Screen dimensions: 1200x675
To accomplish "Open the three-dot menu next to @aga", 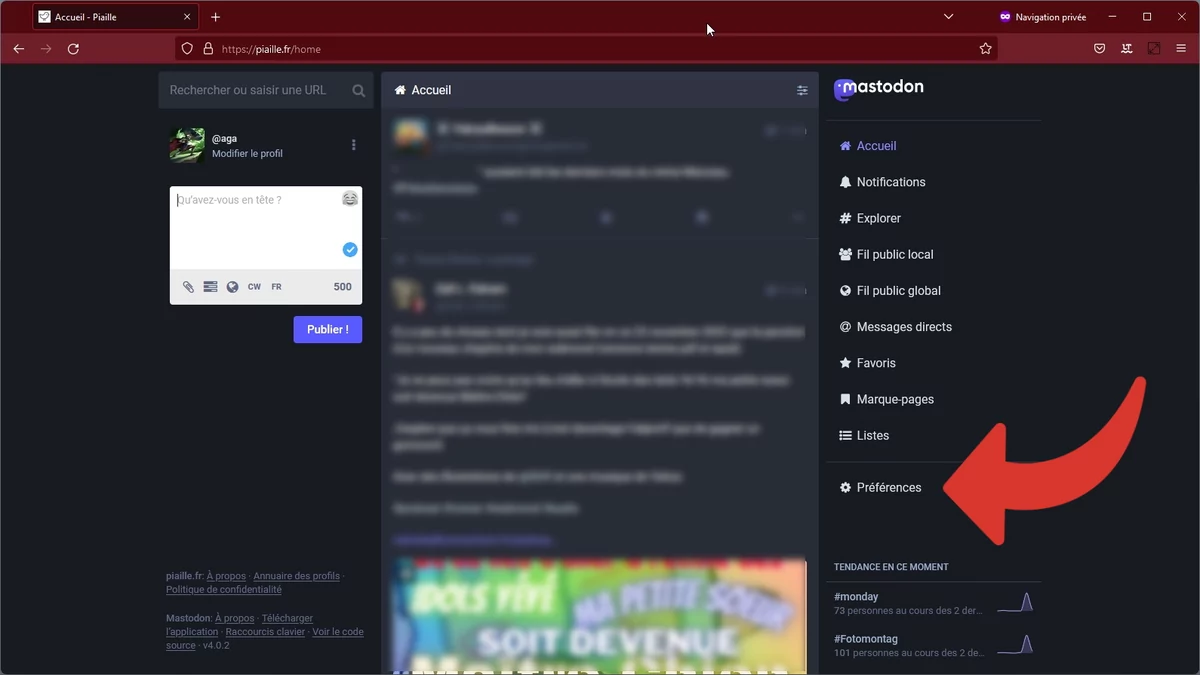I will point(353,145).
